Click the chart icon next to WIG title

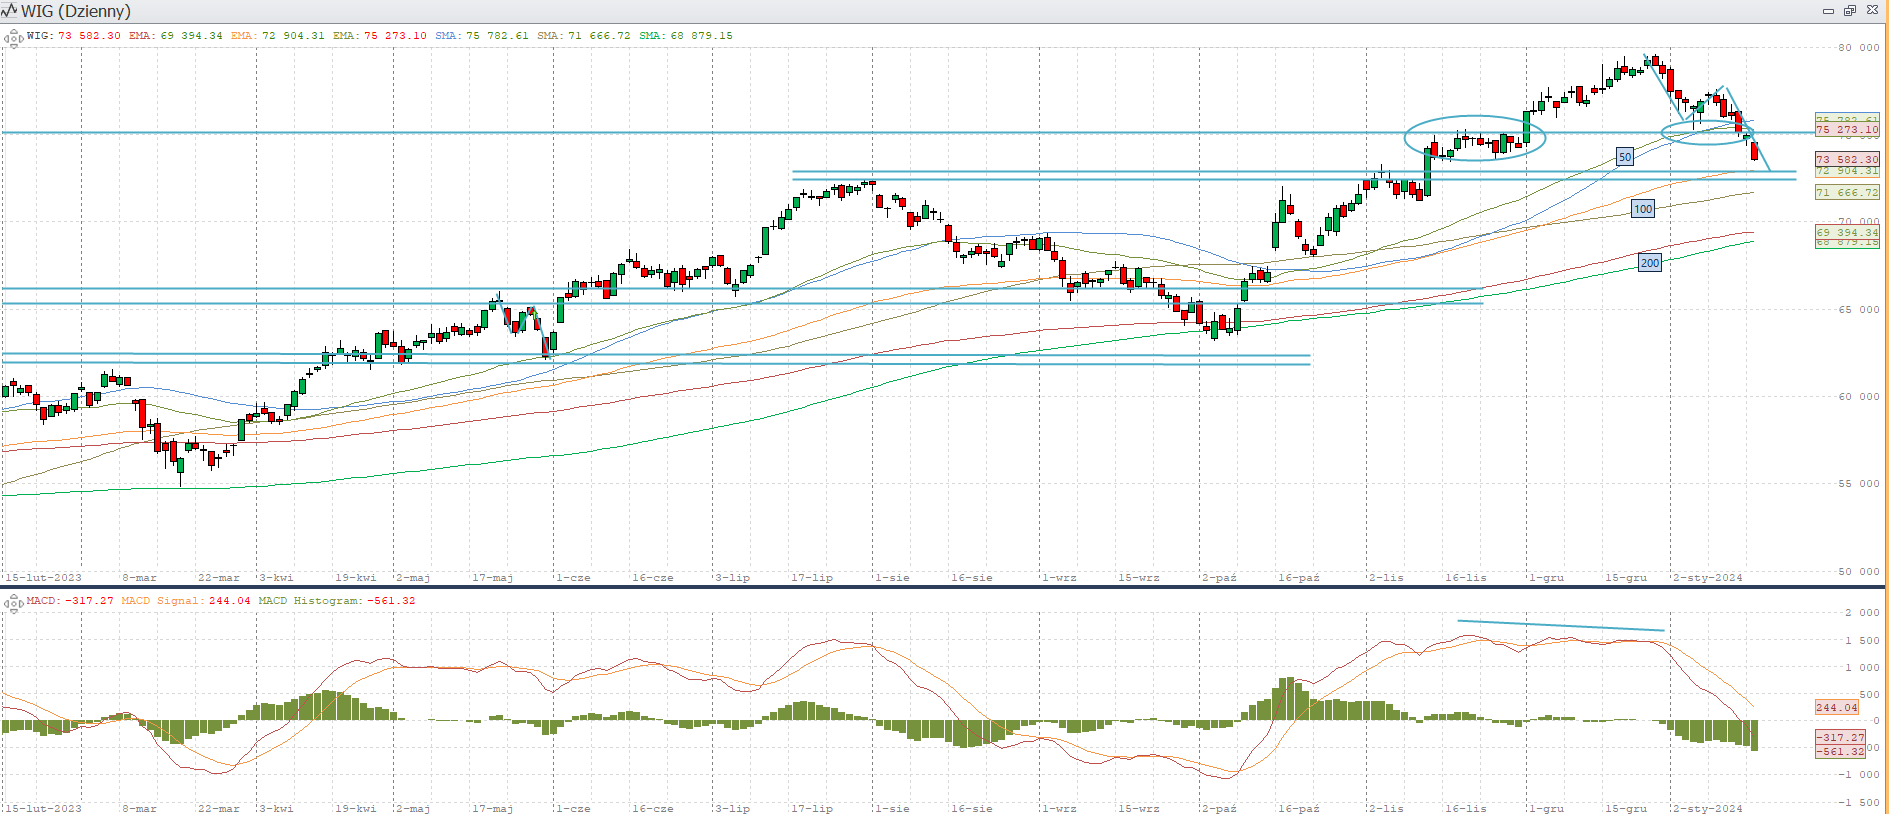pos(10,11)
